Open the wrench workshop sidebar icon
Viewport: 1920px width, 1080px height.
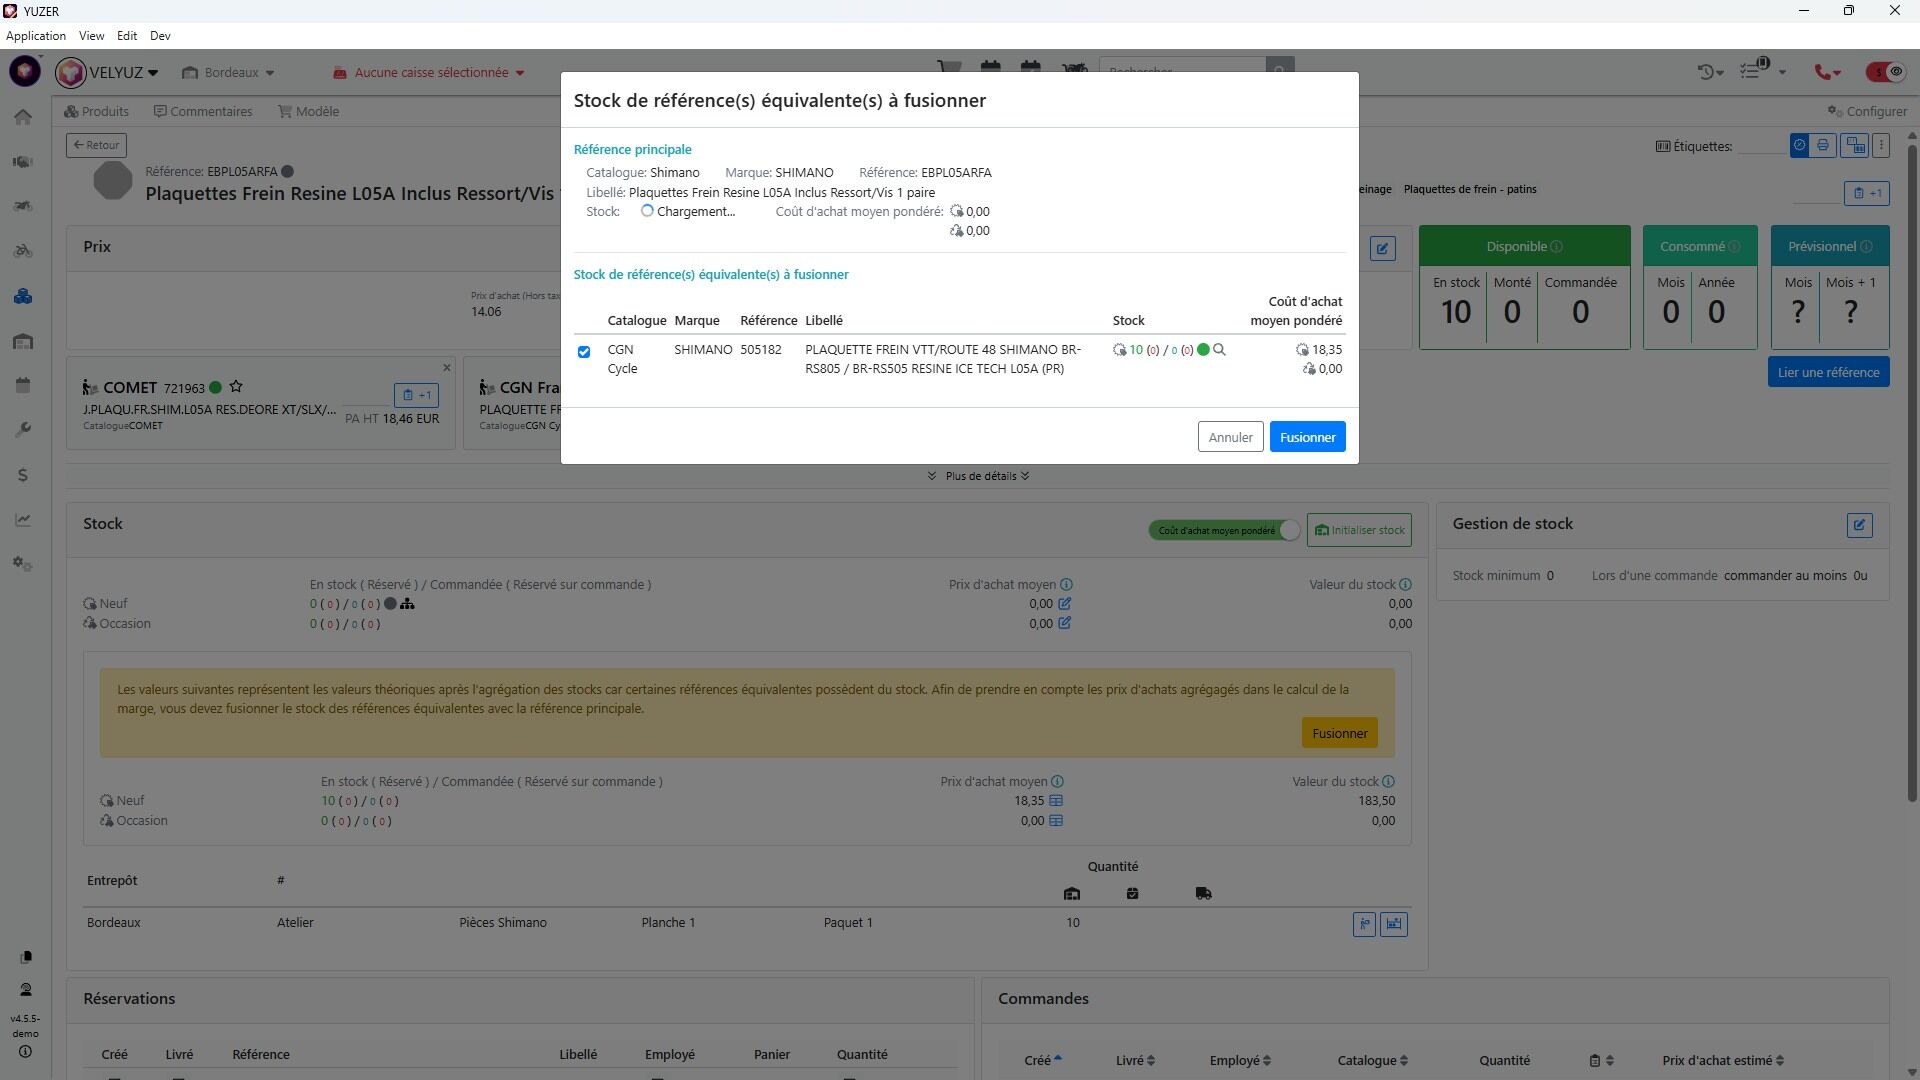[23, 430]
